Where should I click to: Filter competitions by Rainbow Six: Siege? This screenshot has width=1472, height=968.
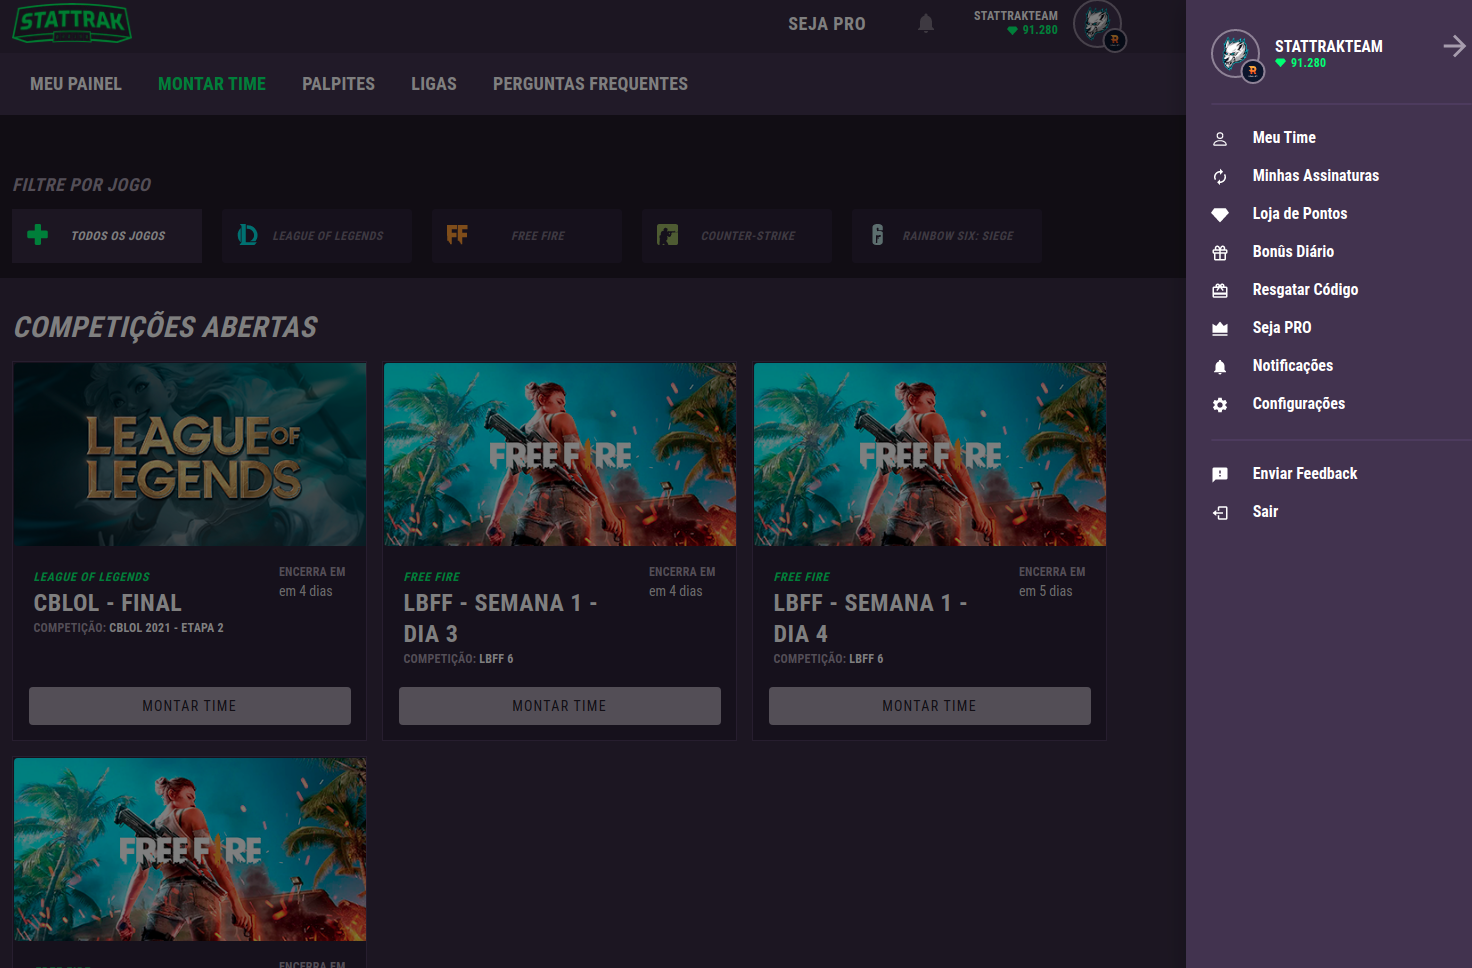[947, 236]
